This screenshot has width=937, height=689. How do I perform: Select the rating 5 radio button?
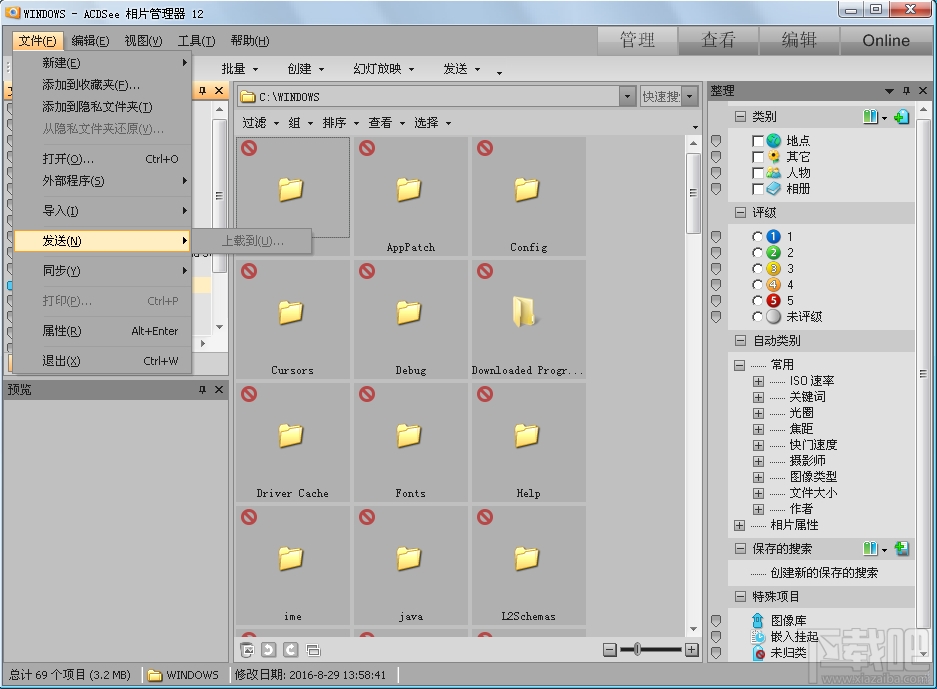756,300
